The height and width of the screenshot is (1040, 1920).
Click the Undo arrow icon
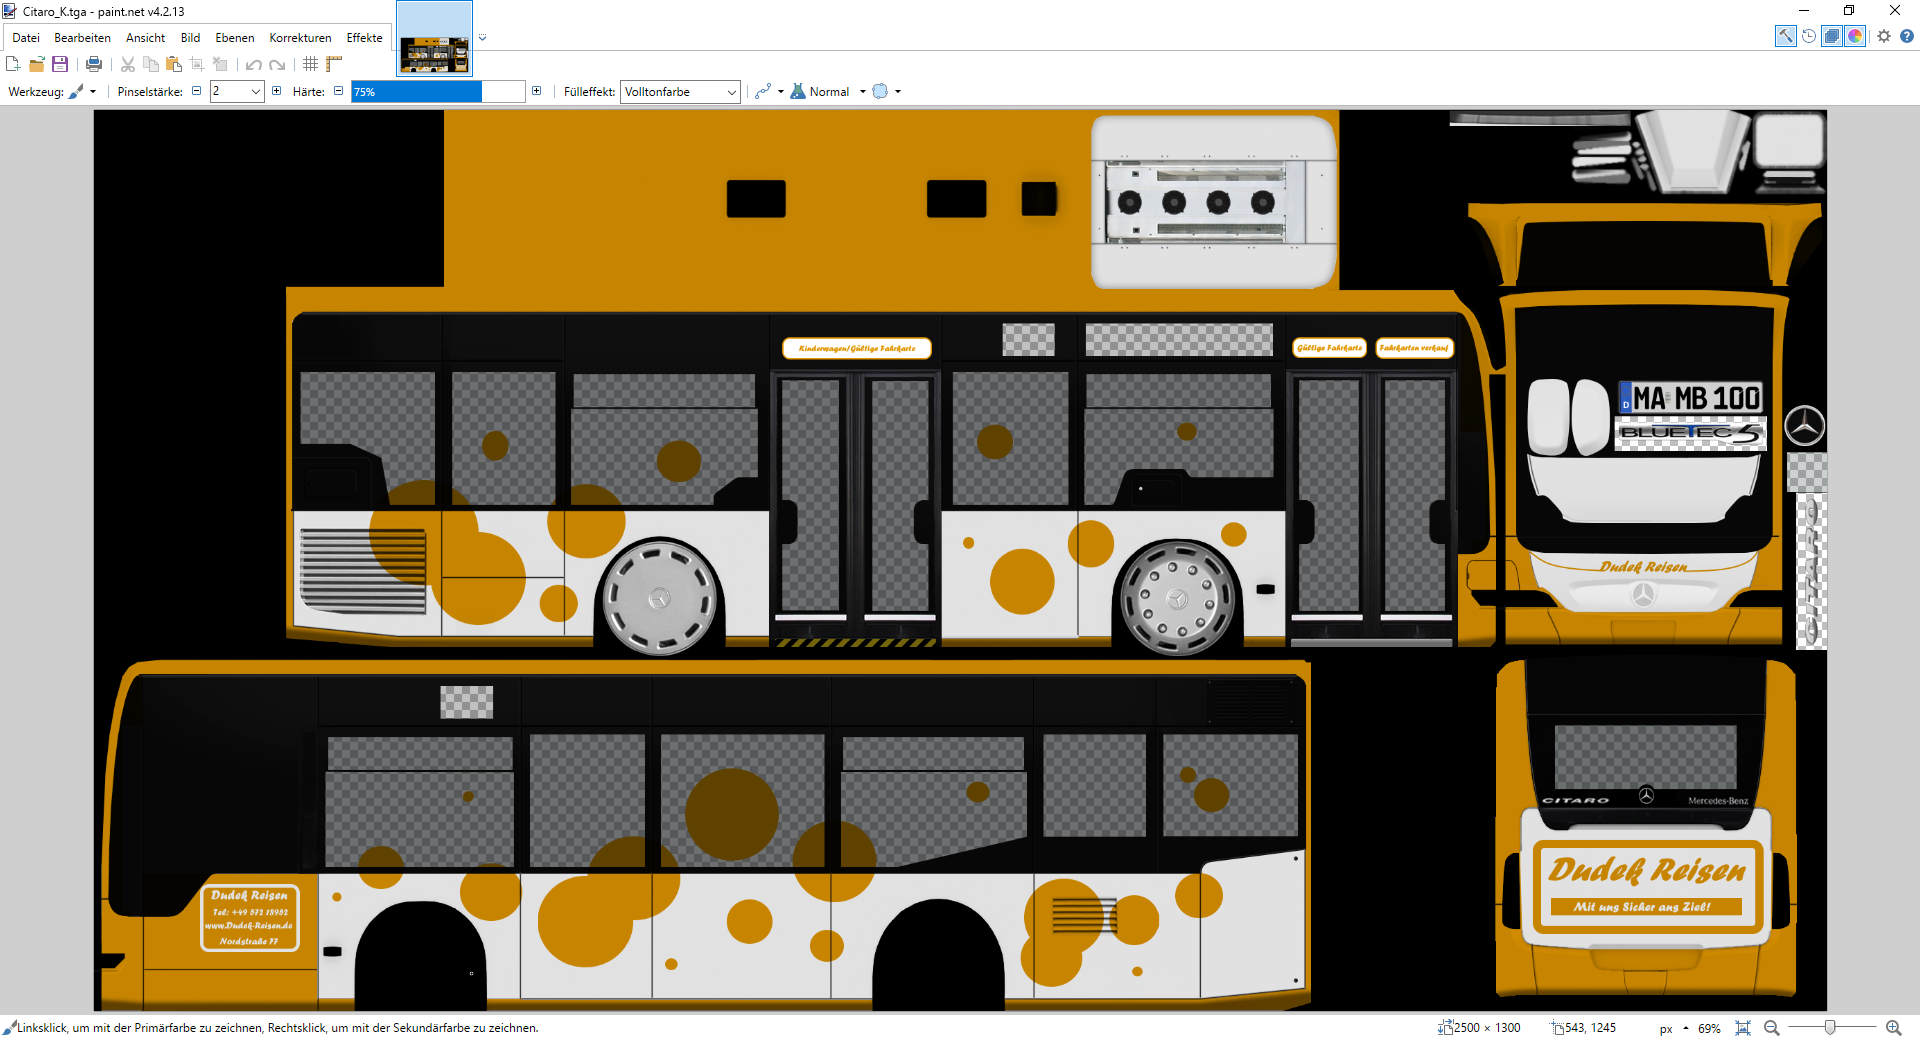click(254, 64)
